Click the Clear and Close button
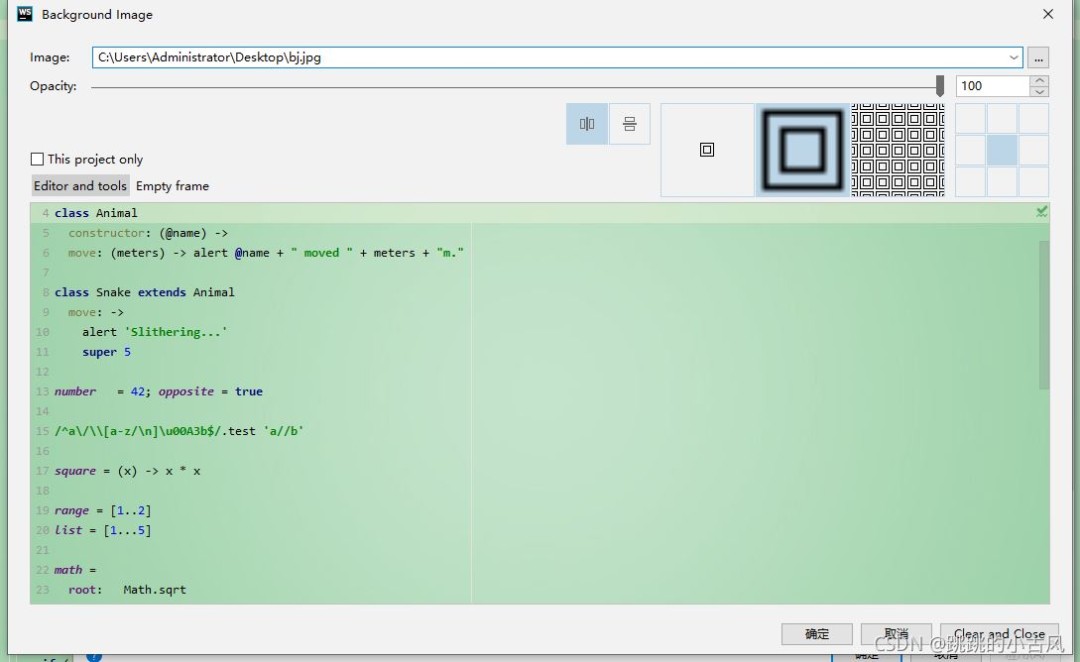This screenshot has height=662, width=1080. click(999, 634)
